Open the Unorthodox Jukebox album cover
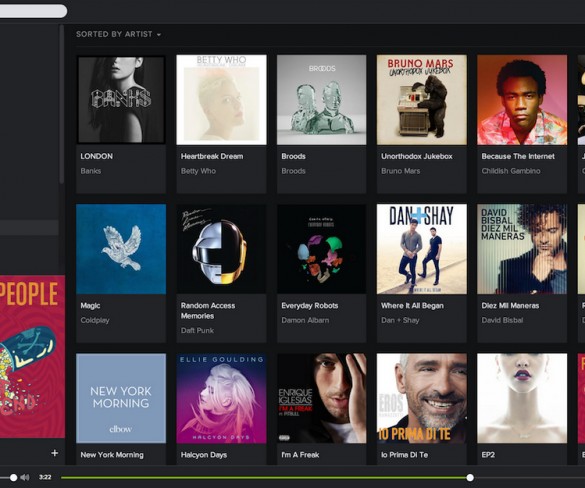Image resolution: width=585 pixels, height=488 pixels. pos(422,100)
